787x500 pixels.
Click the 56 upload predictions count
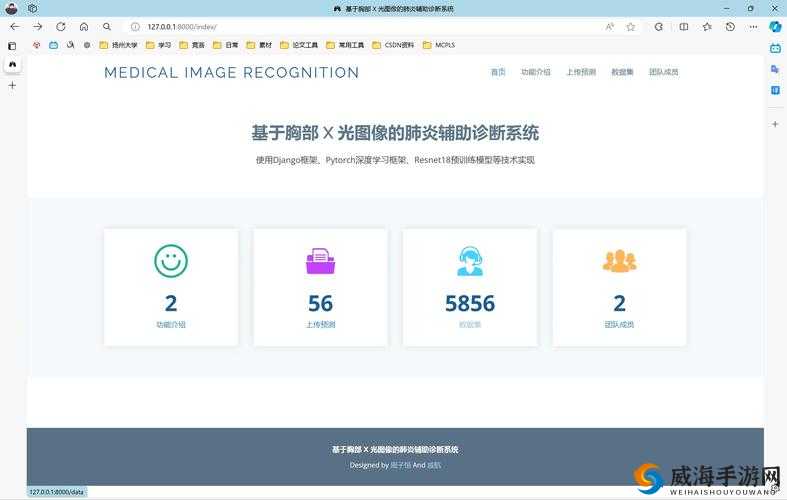click(320, 303)
